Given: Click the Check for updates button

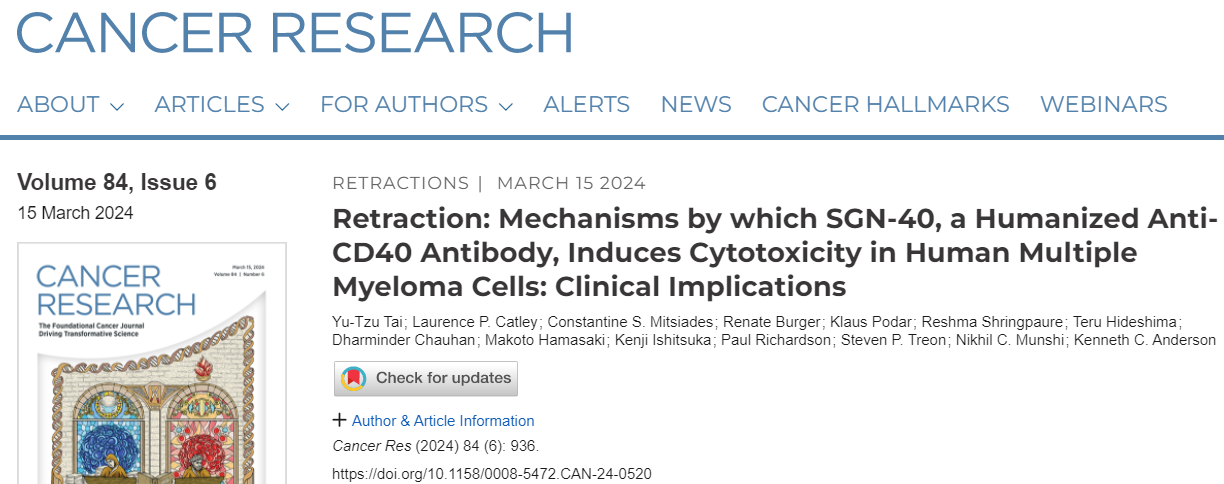Looking at the screenshot, I should (426, 379).
